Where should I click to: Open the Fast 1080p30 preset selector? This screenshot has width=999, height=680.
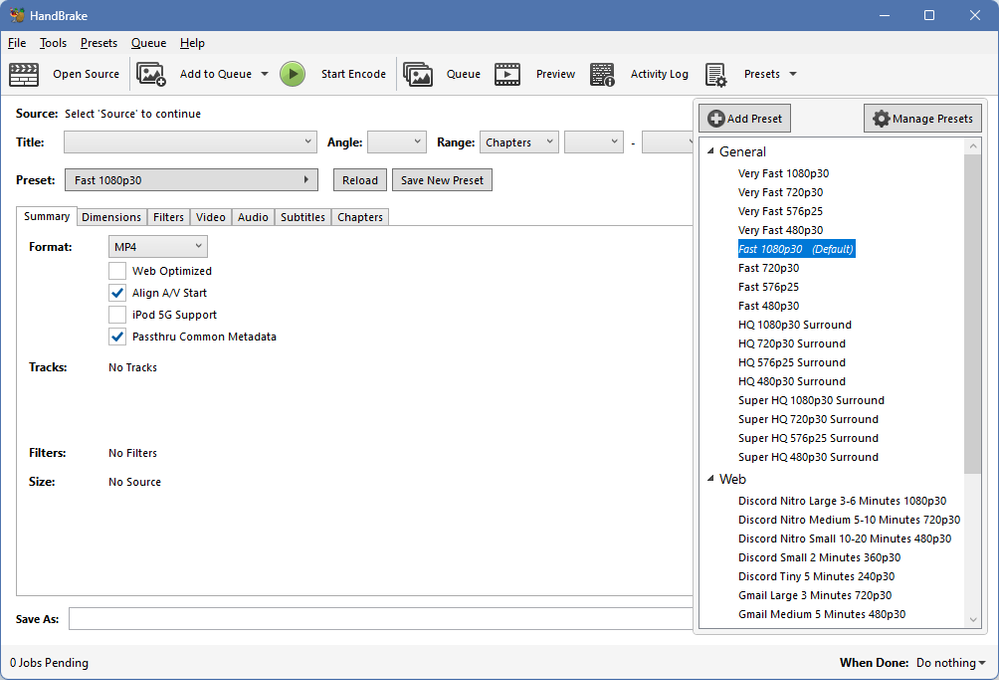(191, 180)
